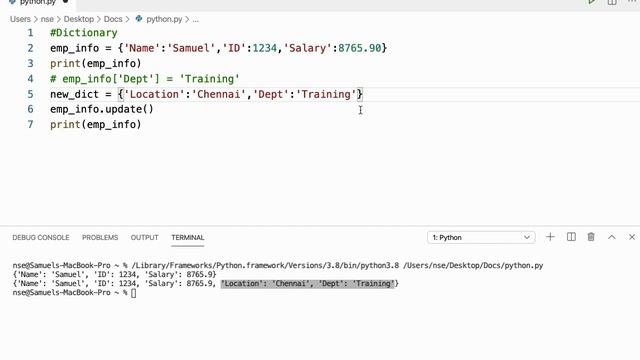Click line number 4 in the gutter
The image size is (640, 360).
(x=31, y=79)
